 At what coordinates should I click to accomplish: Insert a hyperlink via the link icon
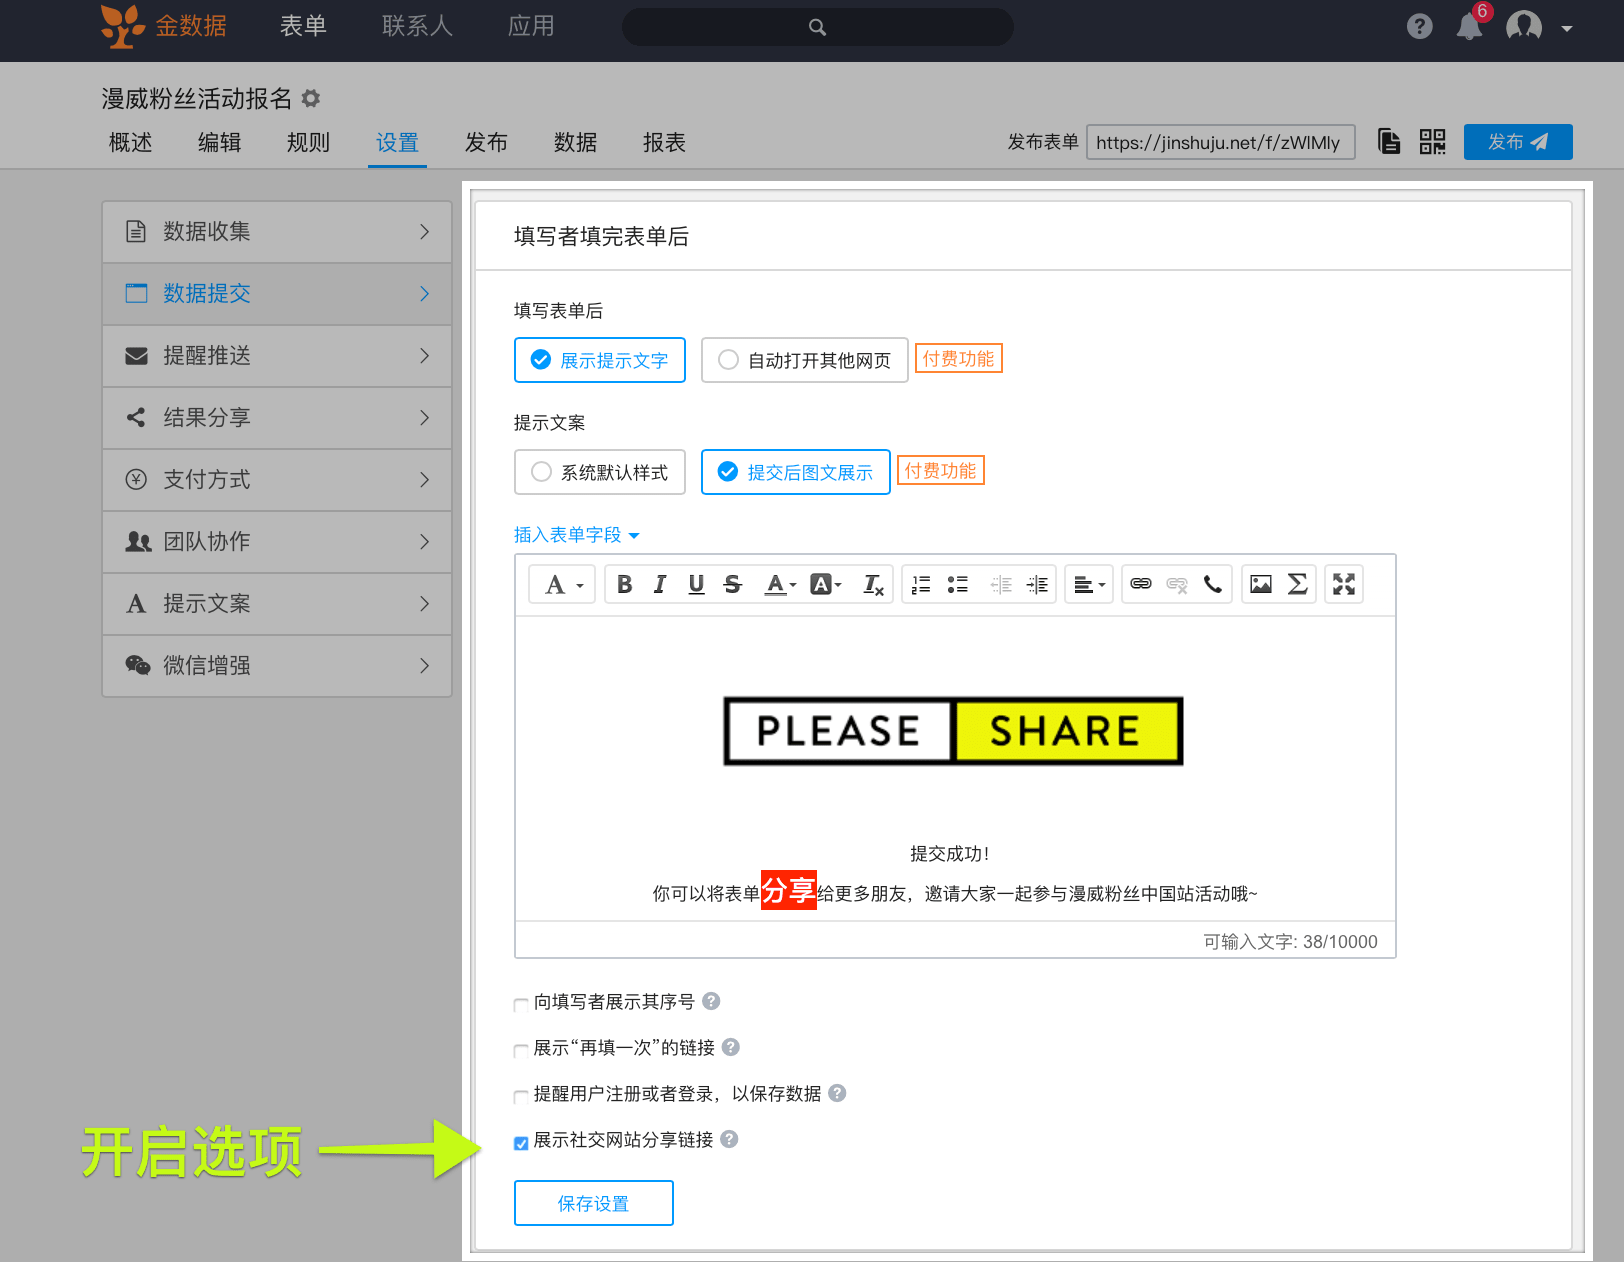click(1141, 585)
